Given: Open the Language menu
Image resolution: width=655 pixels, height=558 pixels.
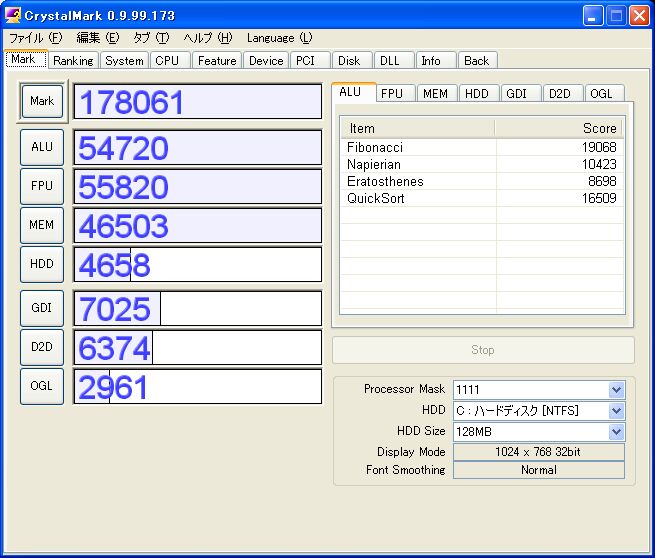Looking at the screenshot, I should [x=279, y=38].
